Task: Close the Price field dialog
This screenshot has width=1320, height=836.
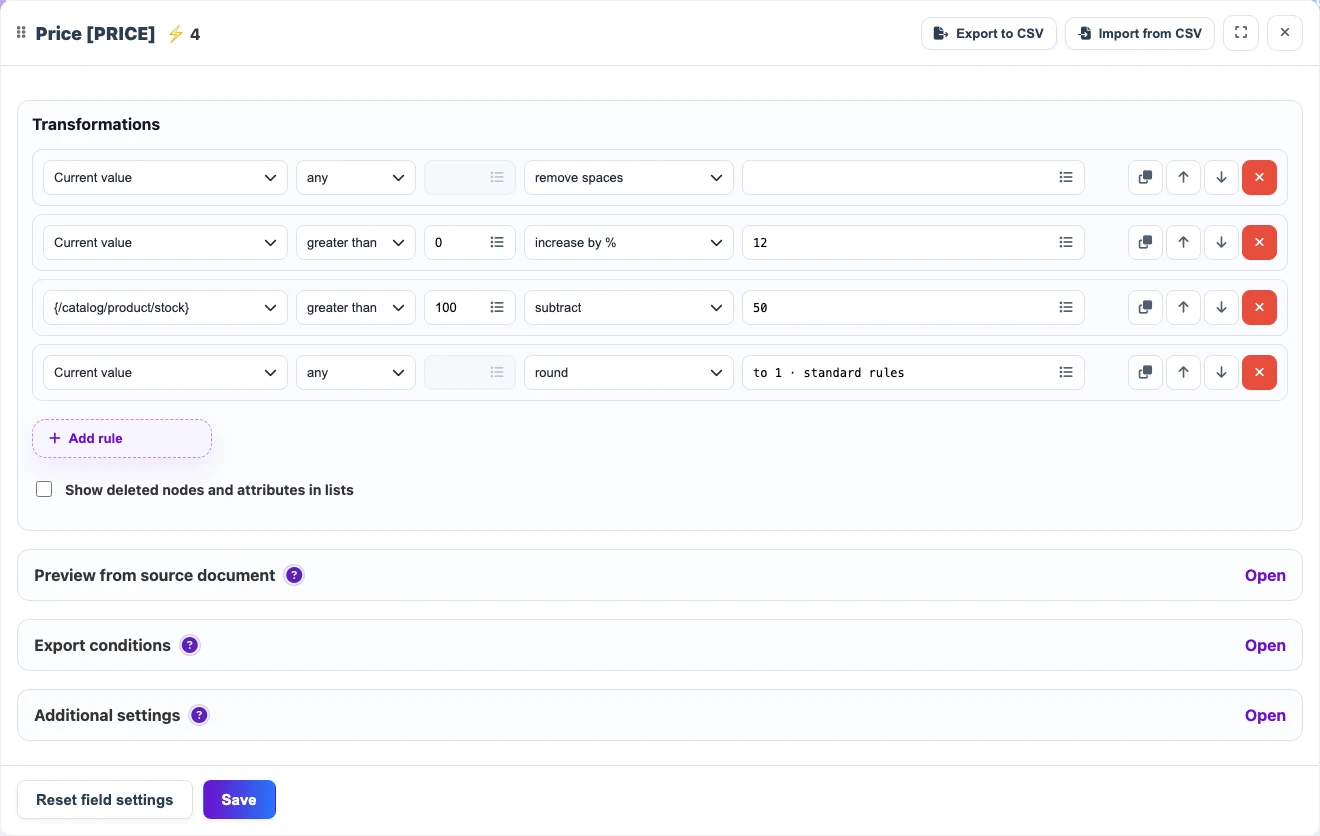Action: 1285,33
